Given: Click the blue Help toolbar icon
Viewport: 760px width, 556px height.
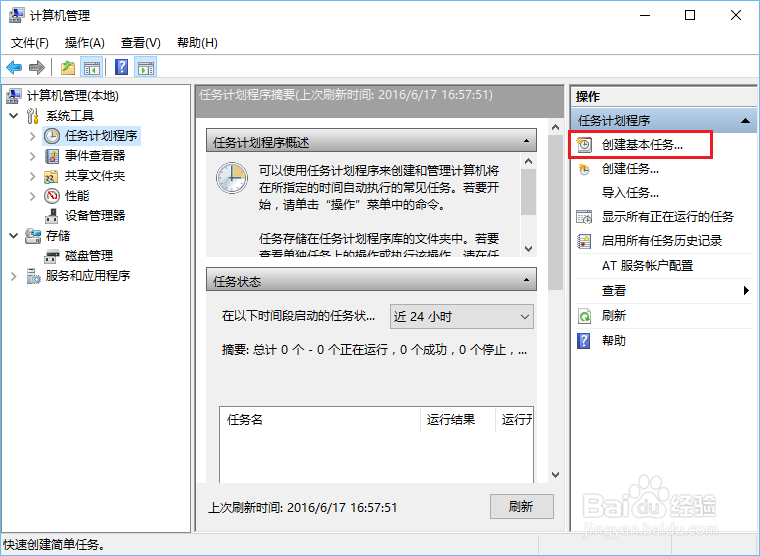Looking at the screenshot, I should [x=121, y=67].
